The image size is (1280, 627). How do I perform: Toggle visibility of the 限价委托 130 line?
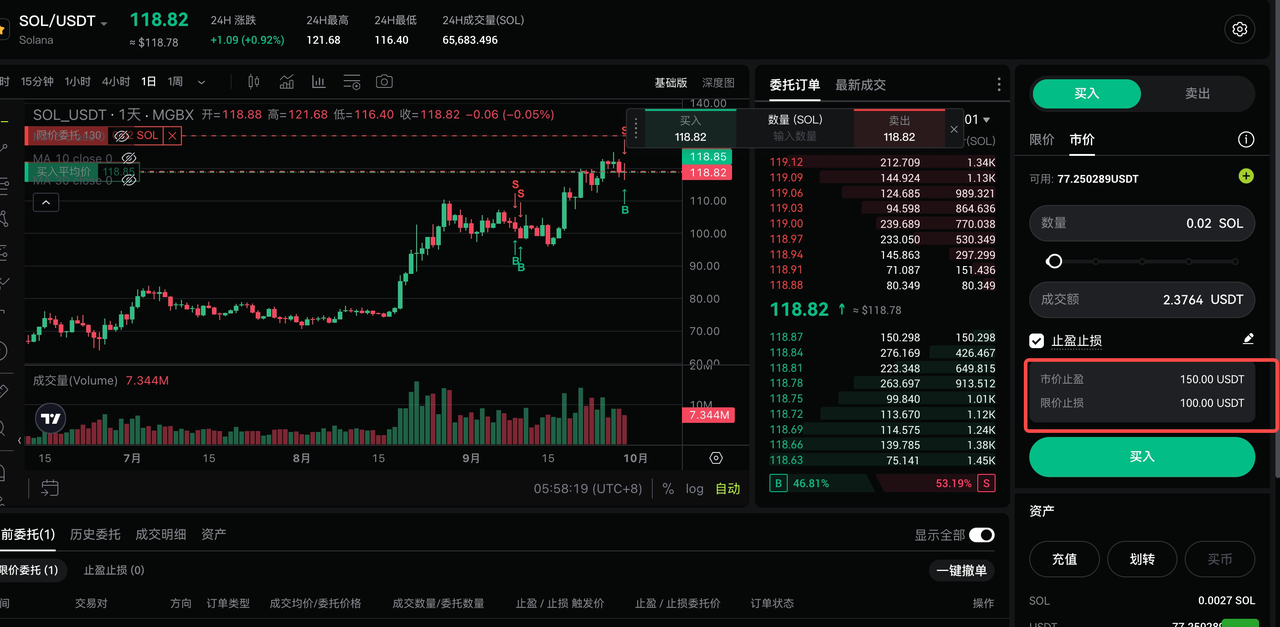[122, 135]
